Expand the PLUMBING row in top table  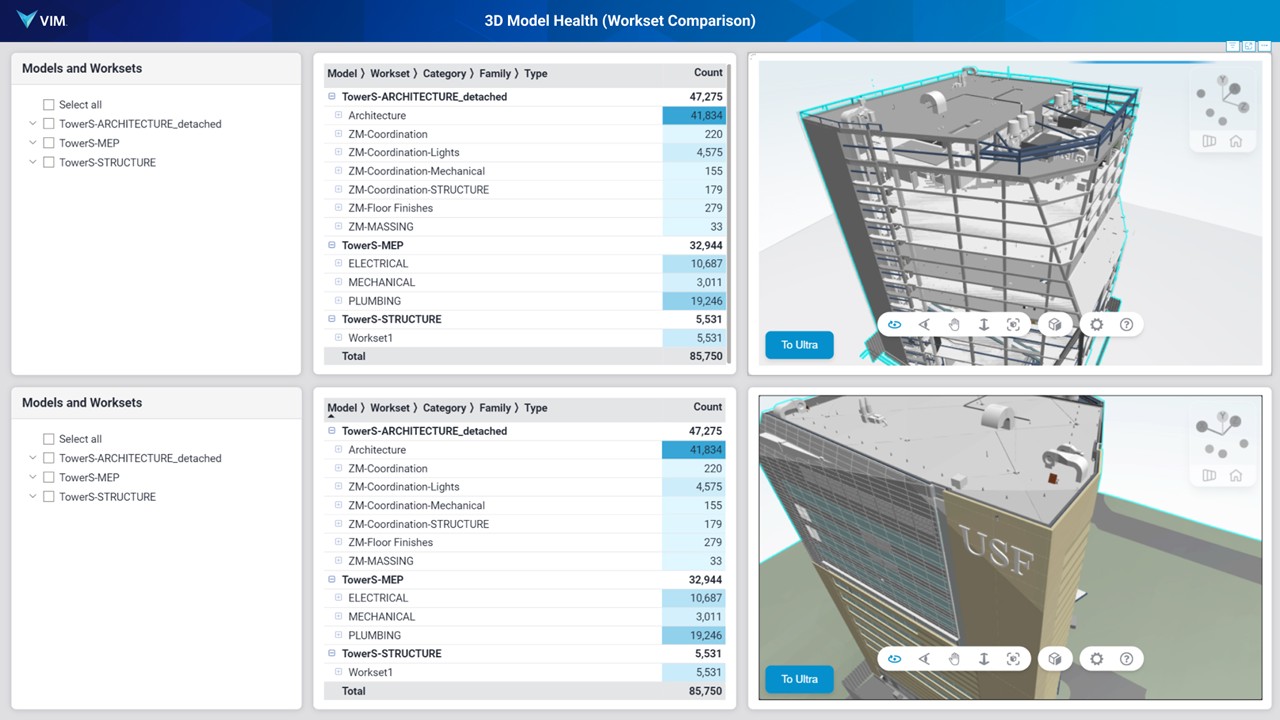338,301
